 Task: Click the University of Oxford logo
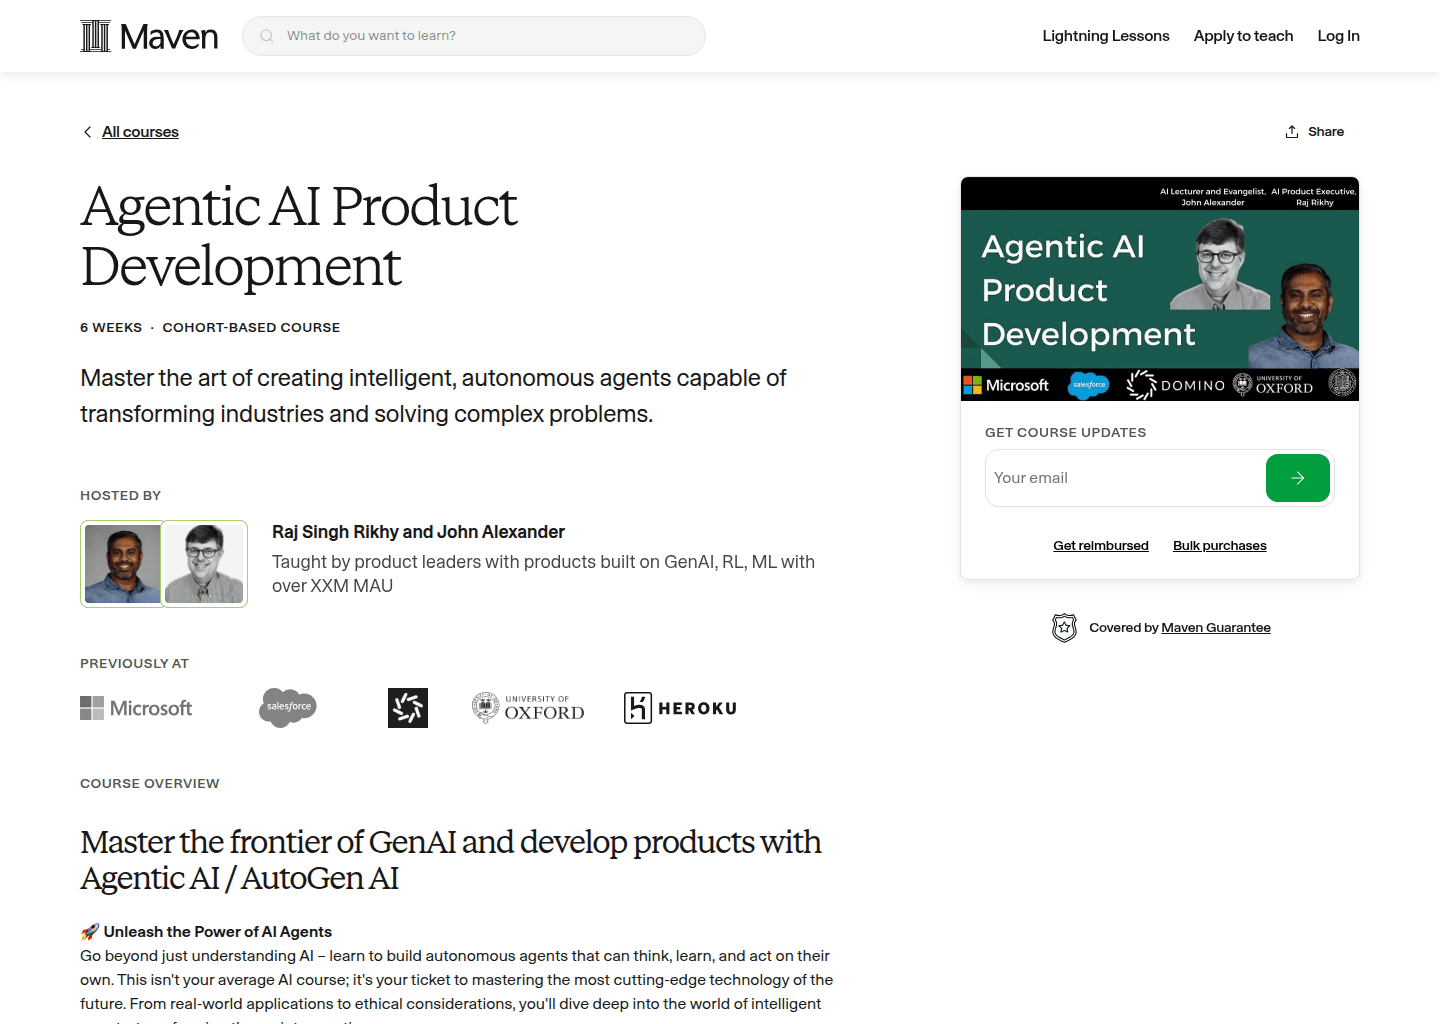click(x=527, y=707)
